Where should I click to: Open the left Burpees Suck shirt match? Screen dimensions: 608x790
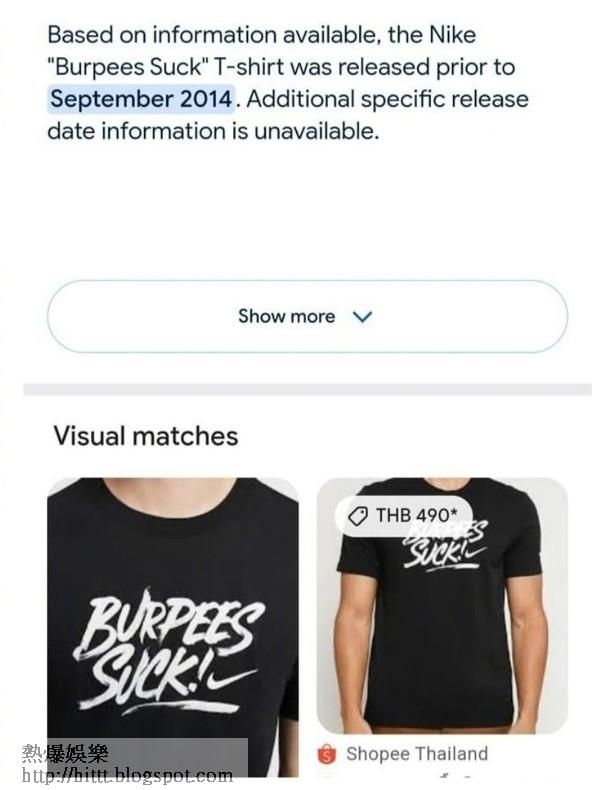point(173,627)
